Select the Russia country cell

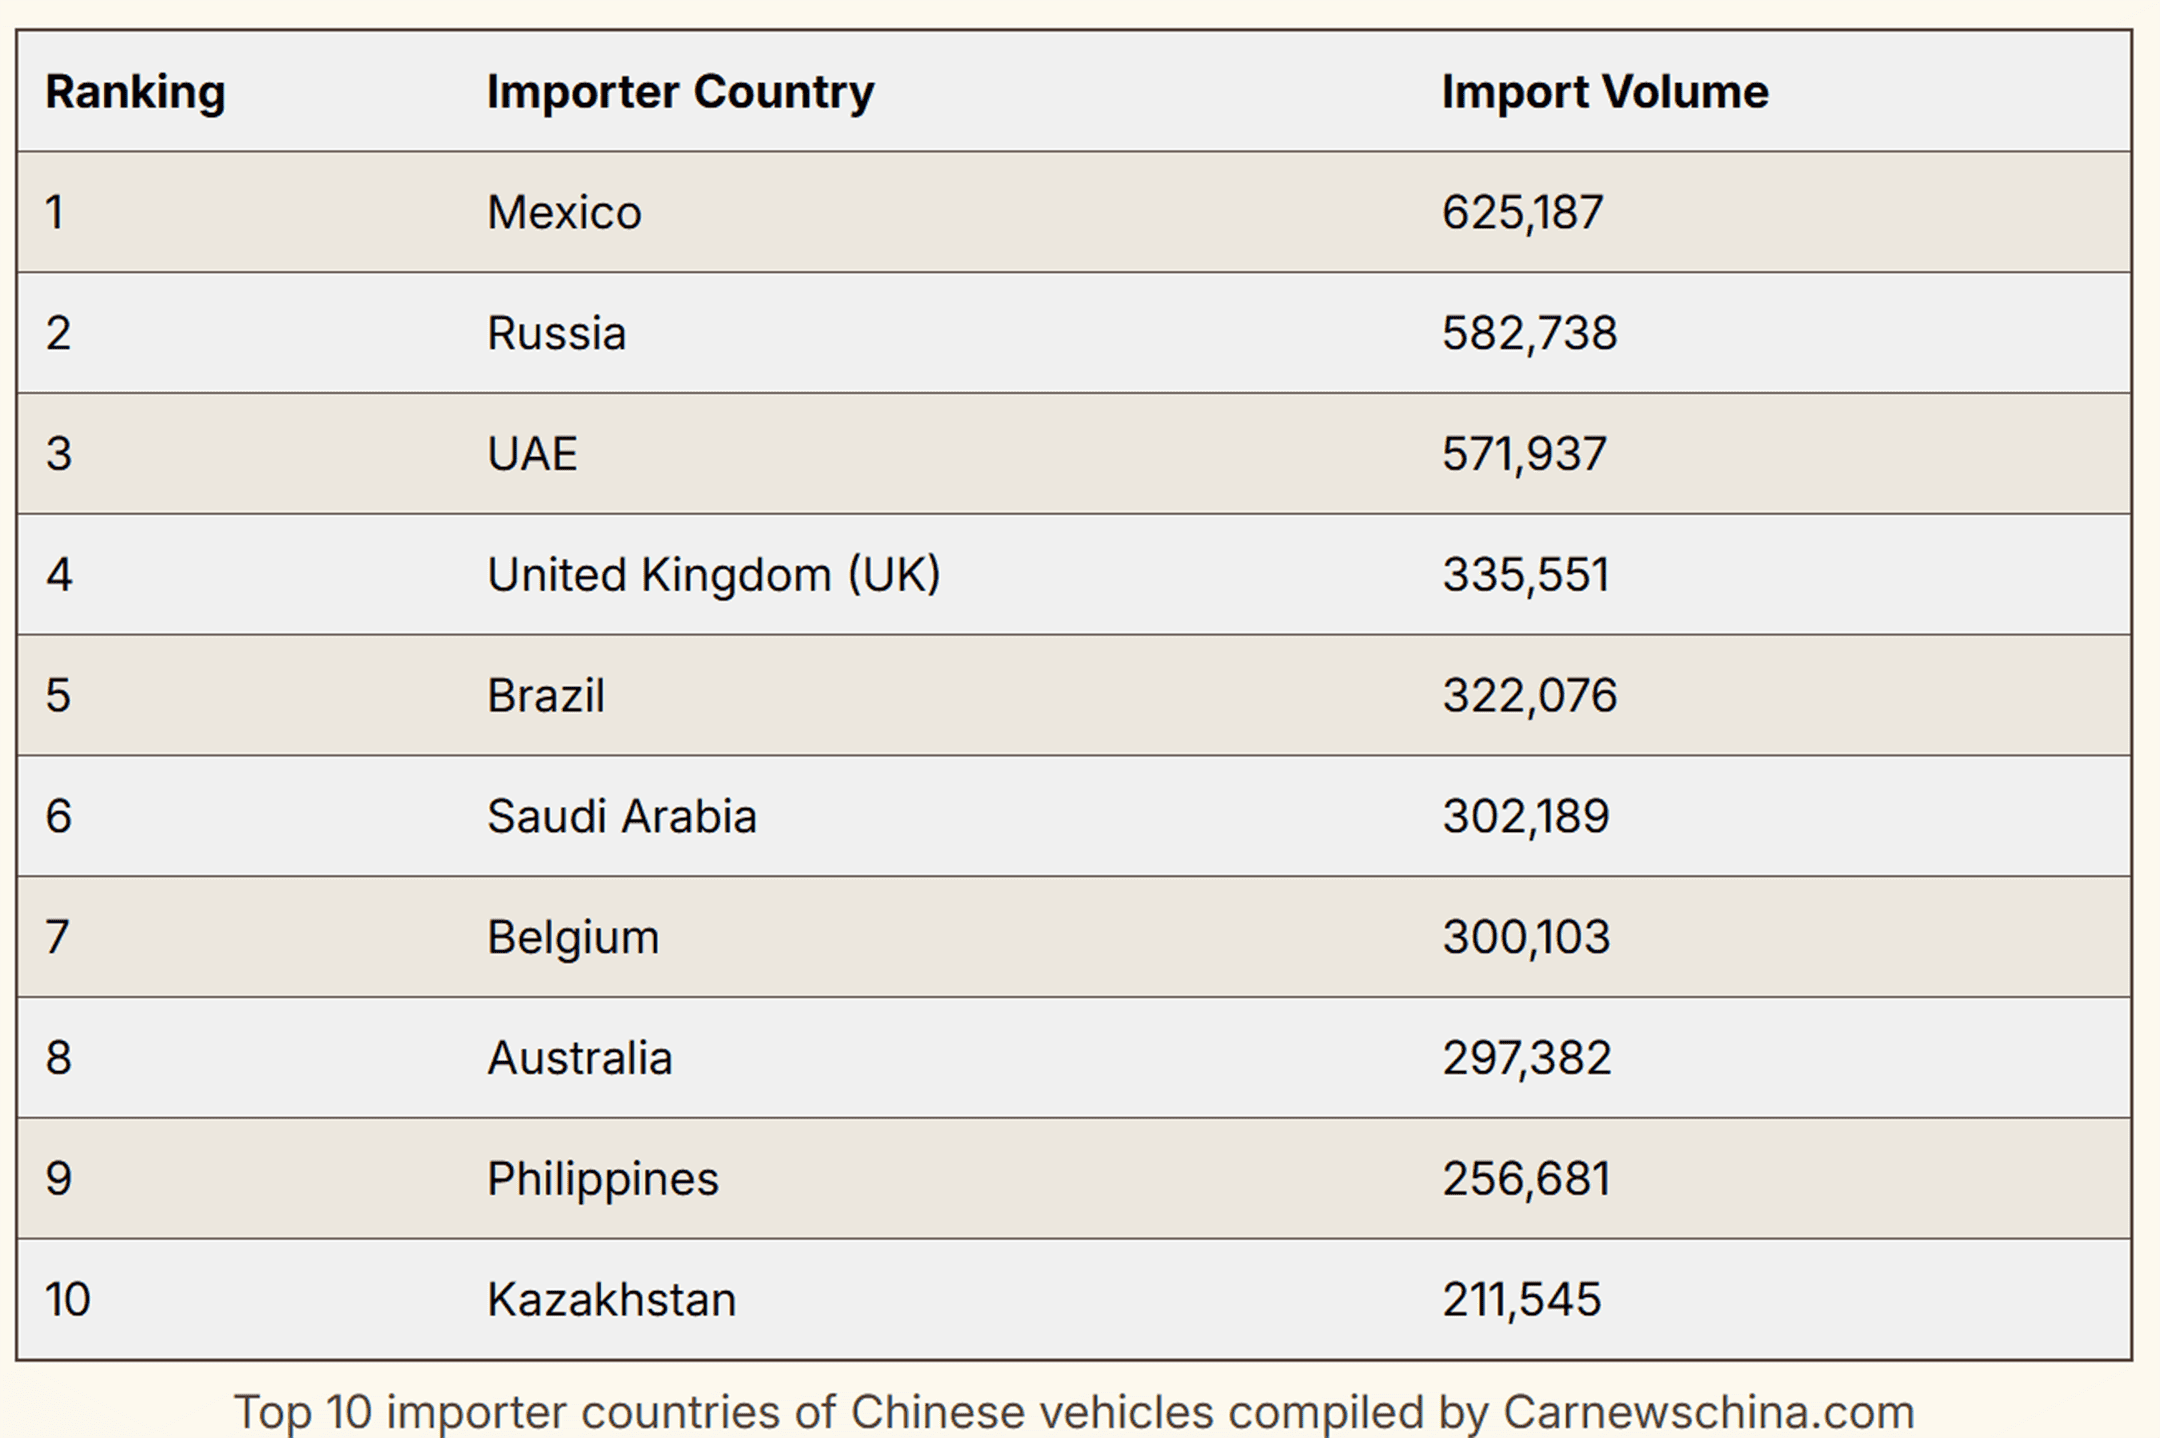coord(556,333)
